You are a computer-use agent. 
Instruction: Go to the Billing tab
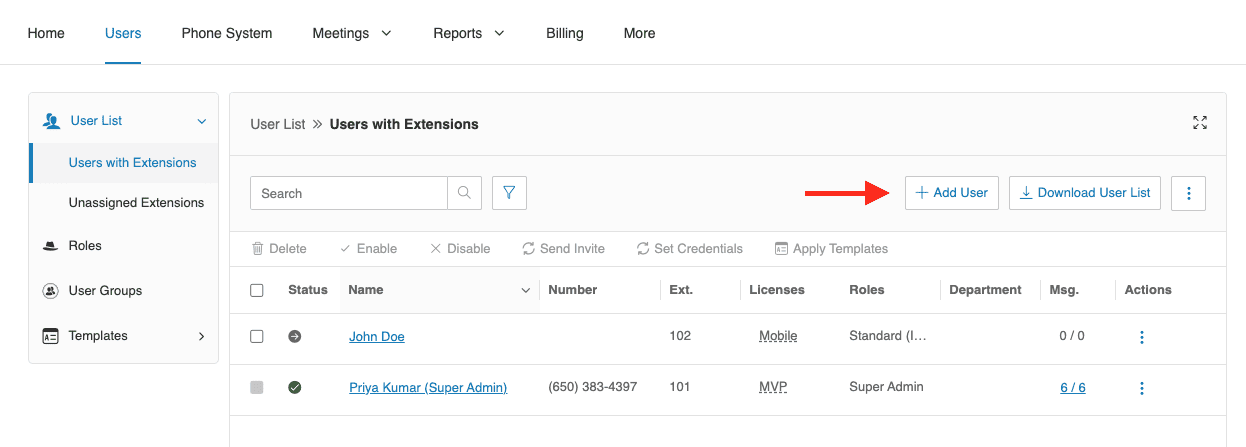click(564, 33)
